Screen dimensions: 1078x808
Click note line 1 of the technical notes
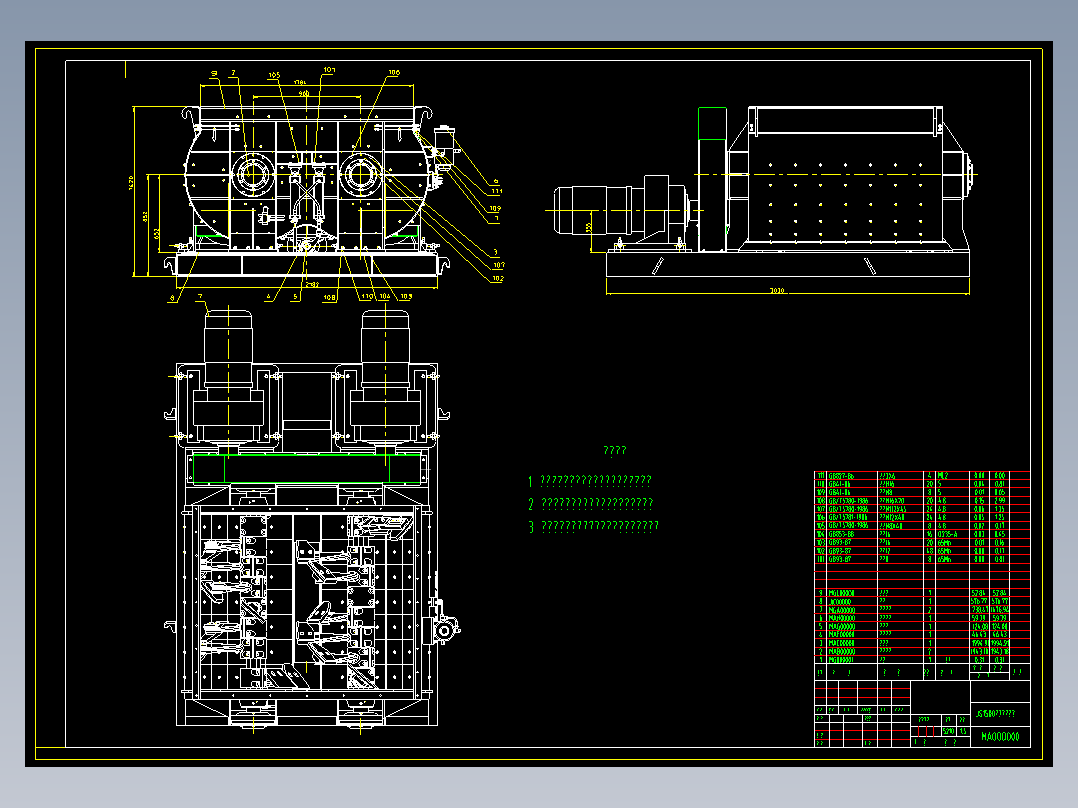pyautogui.click(x=590, y=481)
